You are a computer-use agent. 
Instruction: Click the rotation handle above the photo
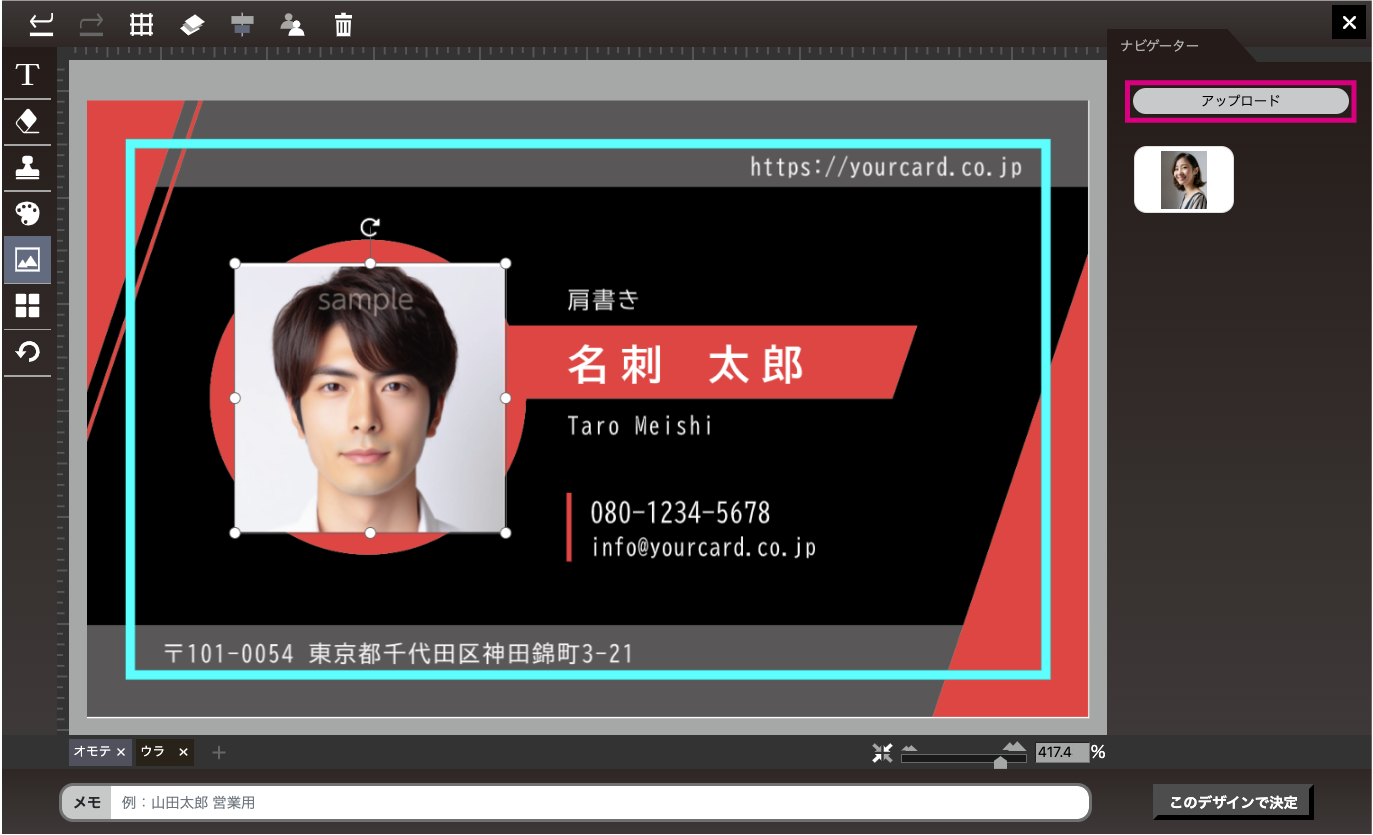point(370,227)
